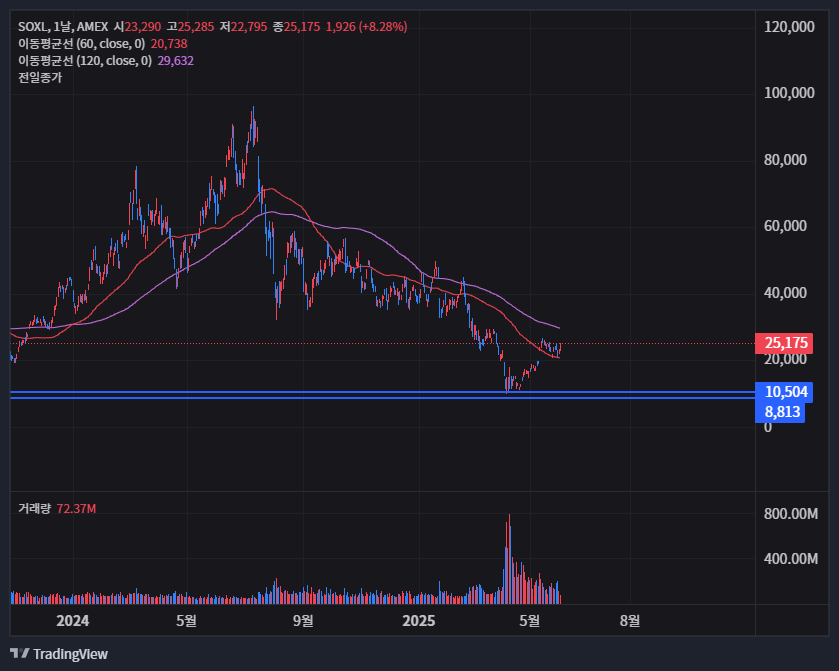Click the 120,000 price axis label
The image size is (839, 671).
pos(789,27)
